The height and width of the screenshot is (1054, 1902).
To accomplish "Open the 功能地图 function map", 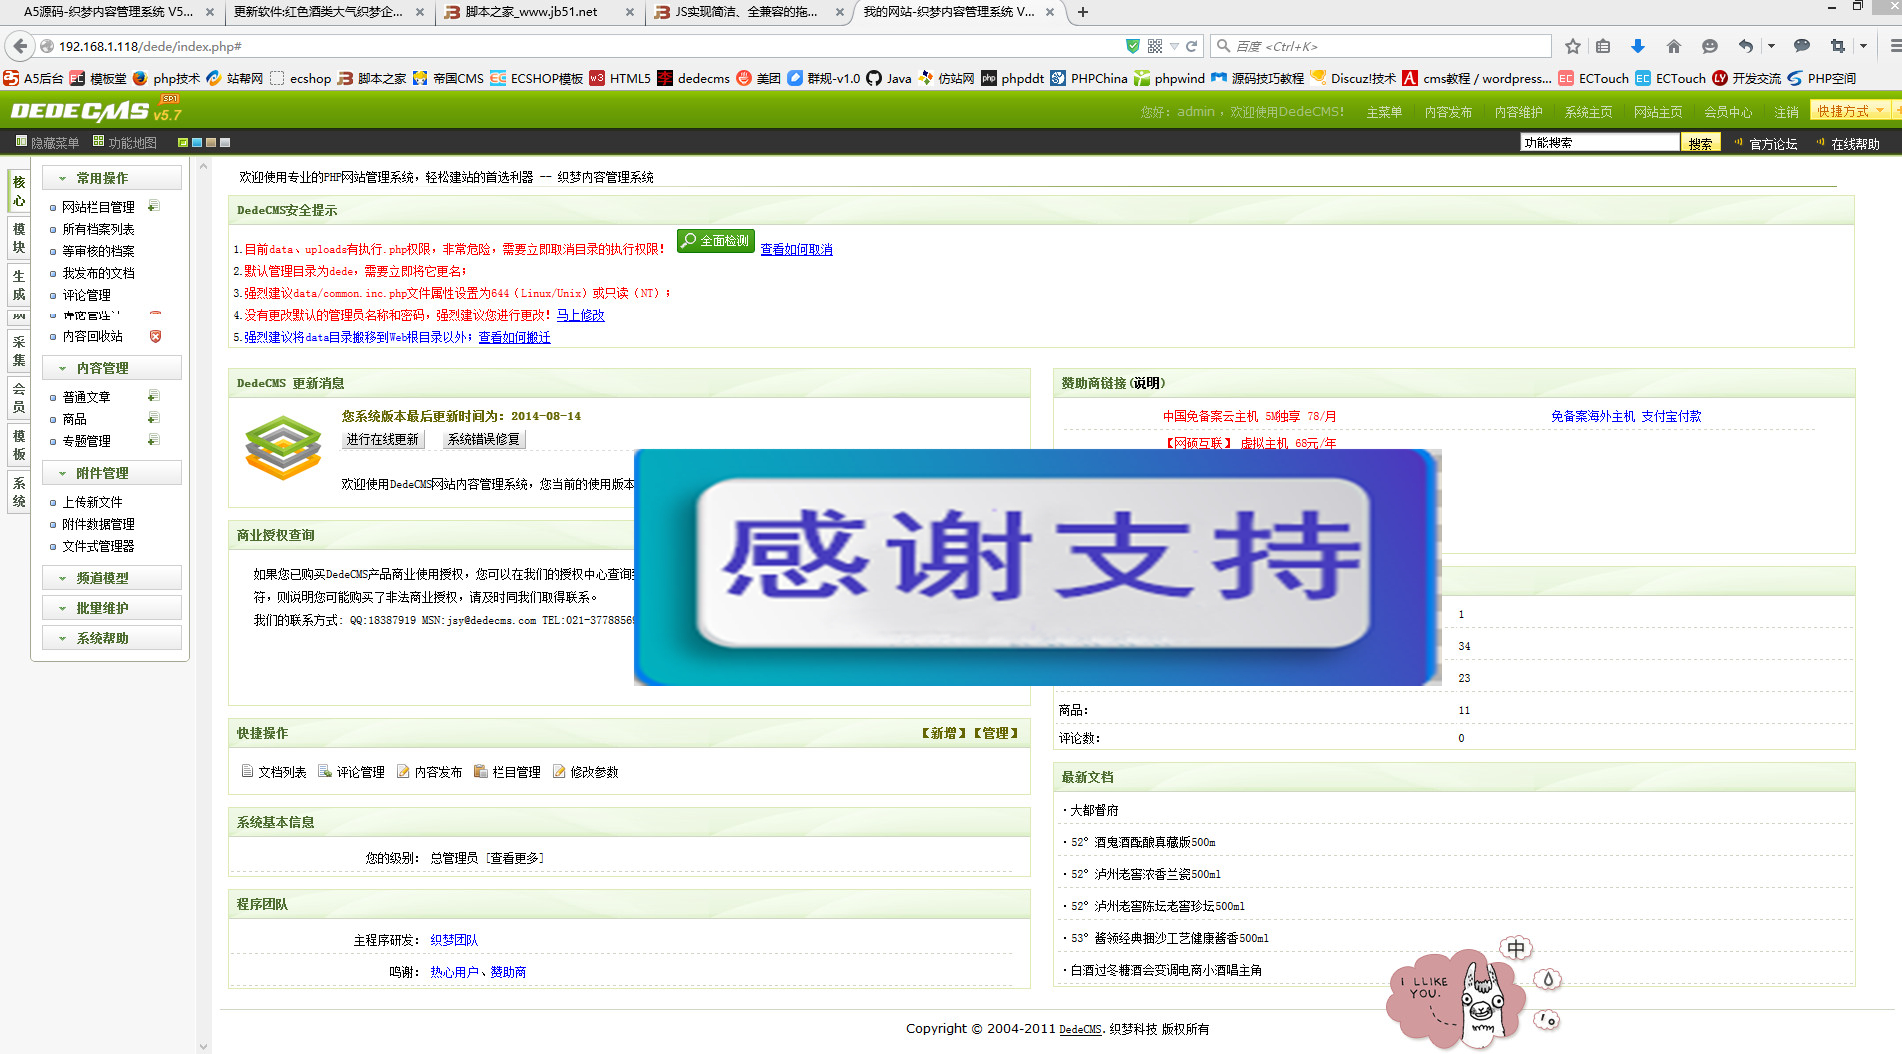I will [125, 143].
